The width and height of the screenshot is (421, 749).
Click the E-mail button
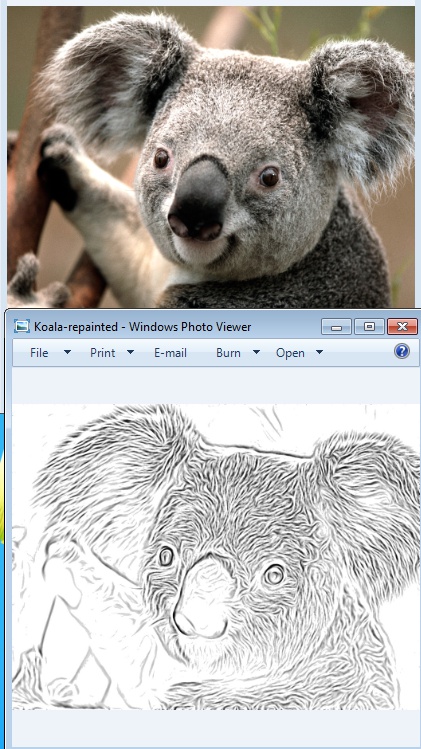pyautogui.click(x=171, y=353)
